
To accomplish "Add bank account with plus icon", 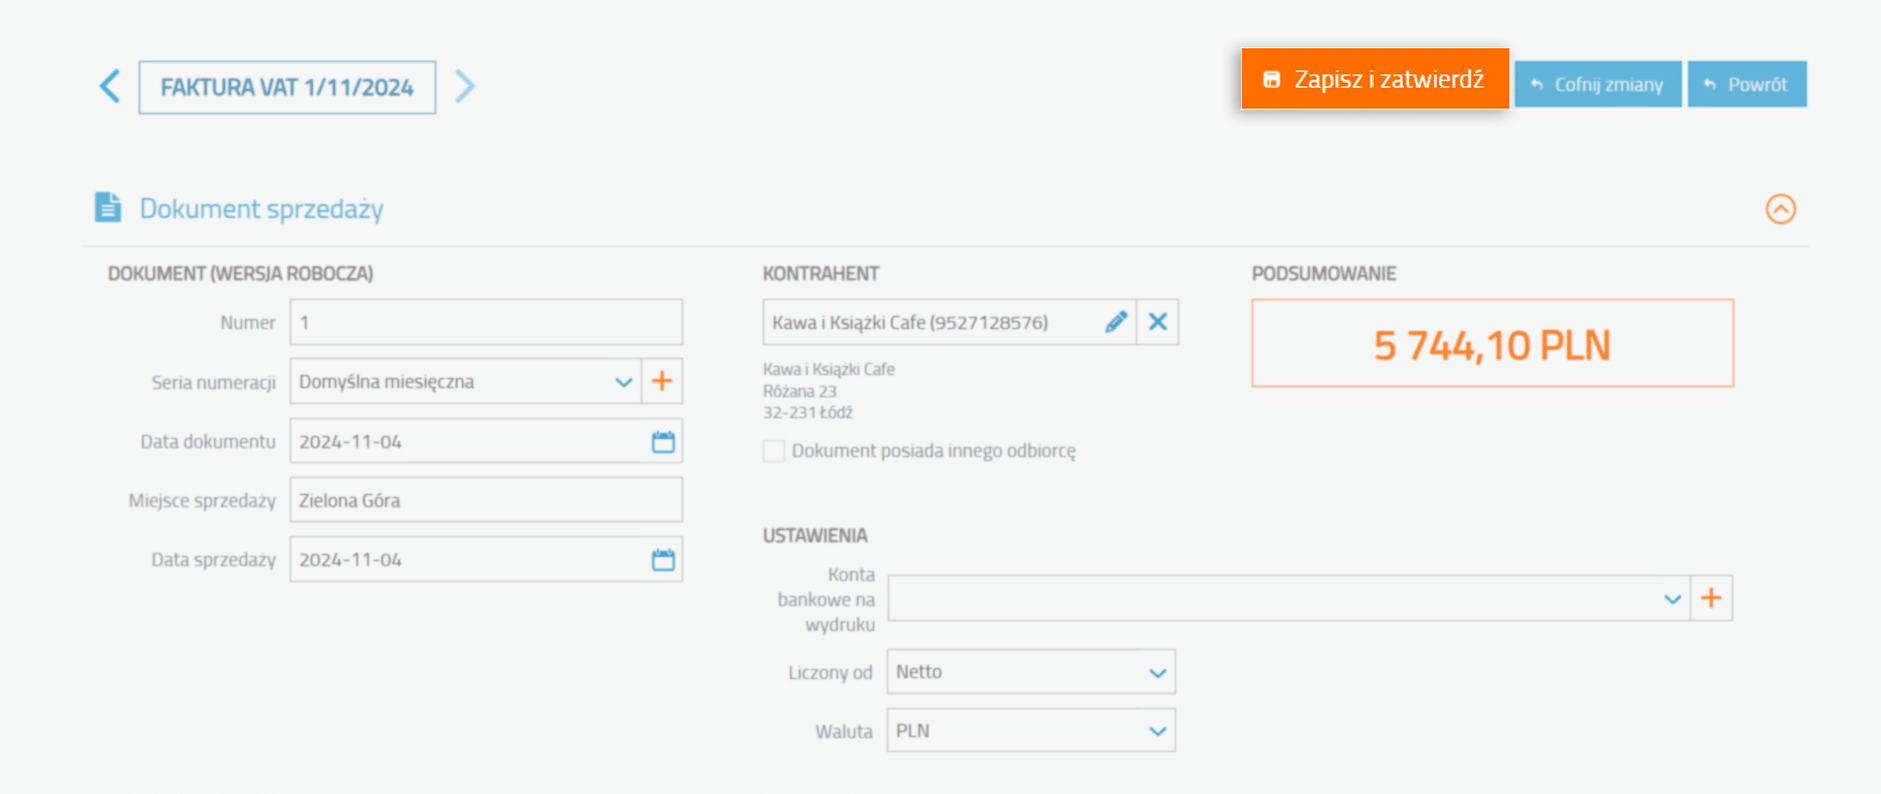I will tap(1711, 598).
